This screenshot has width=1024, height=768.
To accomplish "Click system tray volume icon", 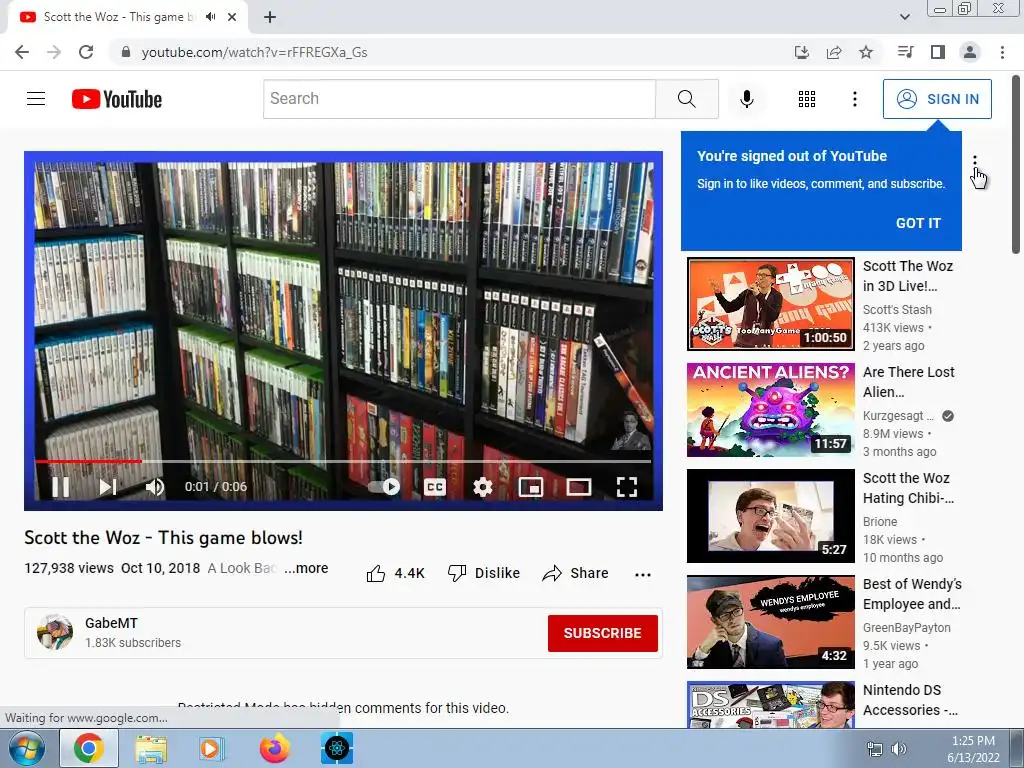I will (x=899, y=749).
